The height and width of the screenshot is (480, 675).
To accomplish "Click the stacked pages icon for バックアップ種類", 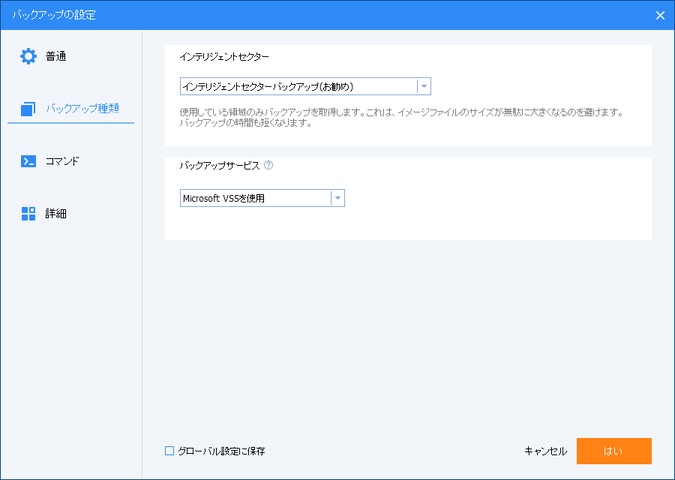I will (28, 108).
